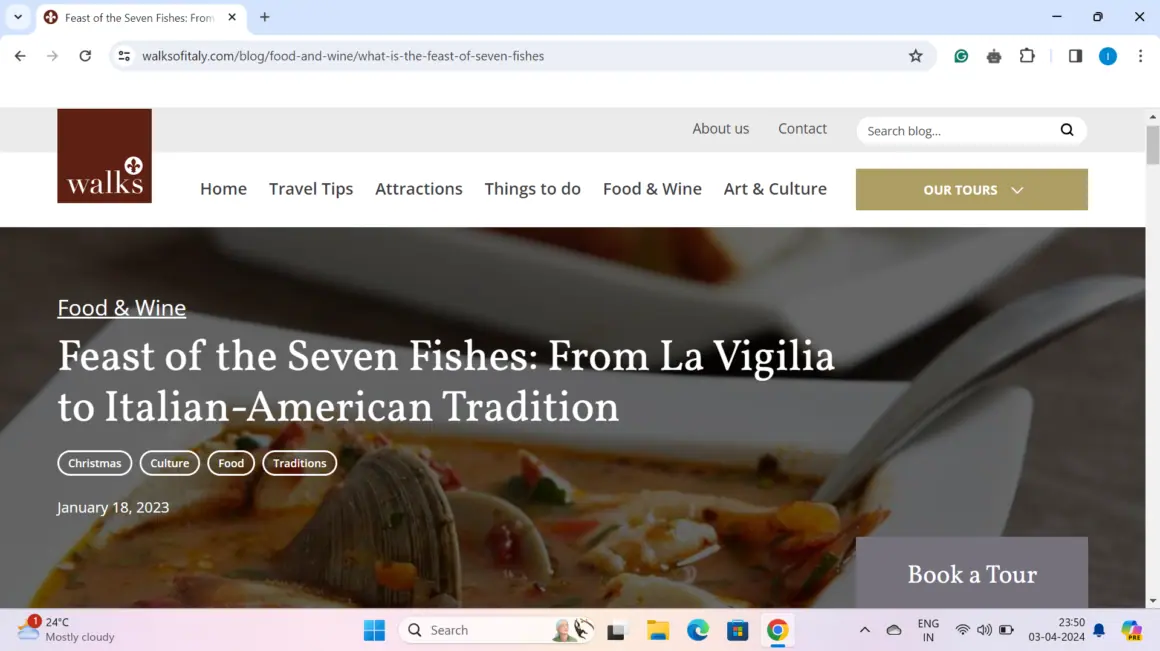Open the Travel Tips menu
The width and height of the screenshot is (1160, 651).
click(x=311, y=189)
